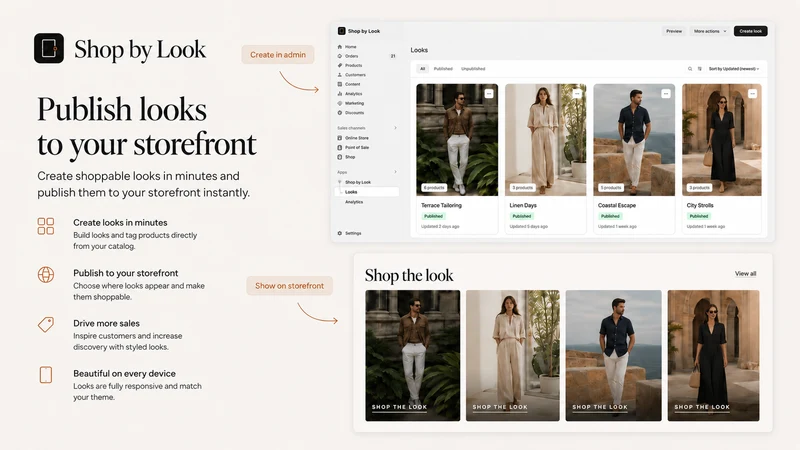Click the large Shop by Look app logo
Viewport: 800px width, 450px height.
pos(49,48)
